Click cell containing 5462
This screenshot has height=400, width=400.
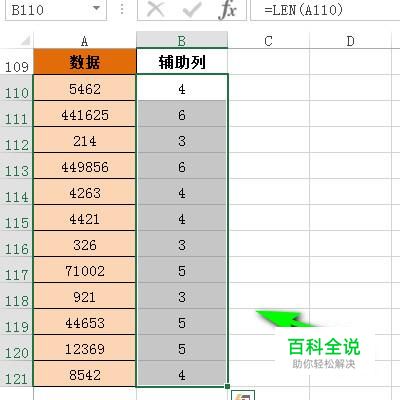(x=85, y=88)
